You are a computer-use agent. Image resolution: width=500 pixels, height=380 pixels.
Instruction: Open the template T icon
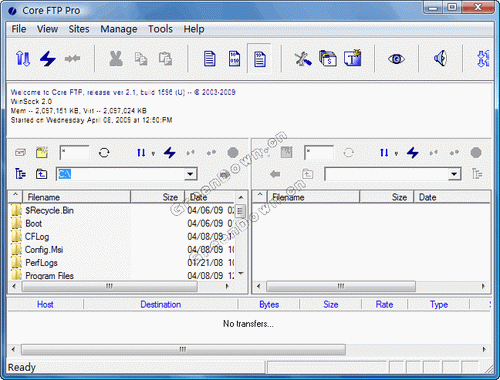353,58
